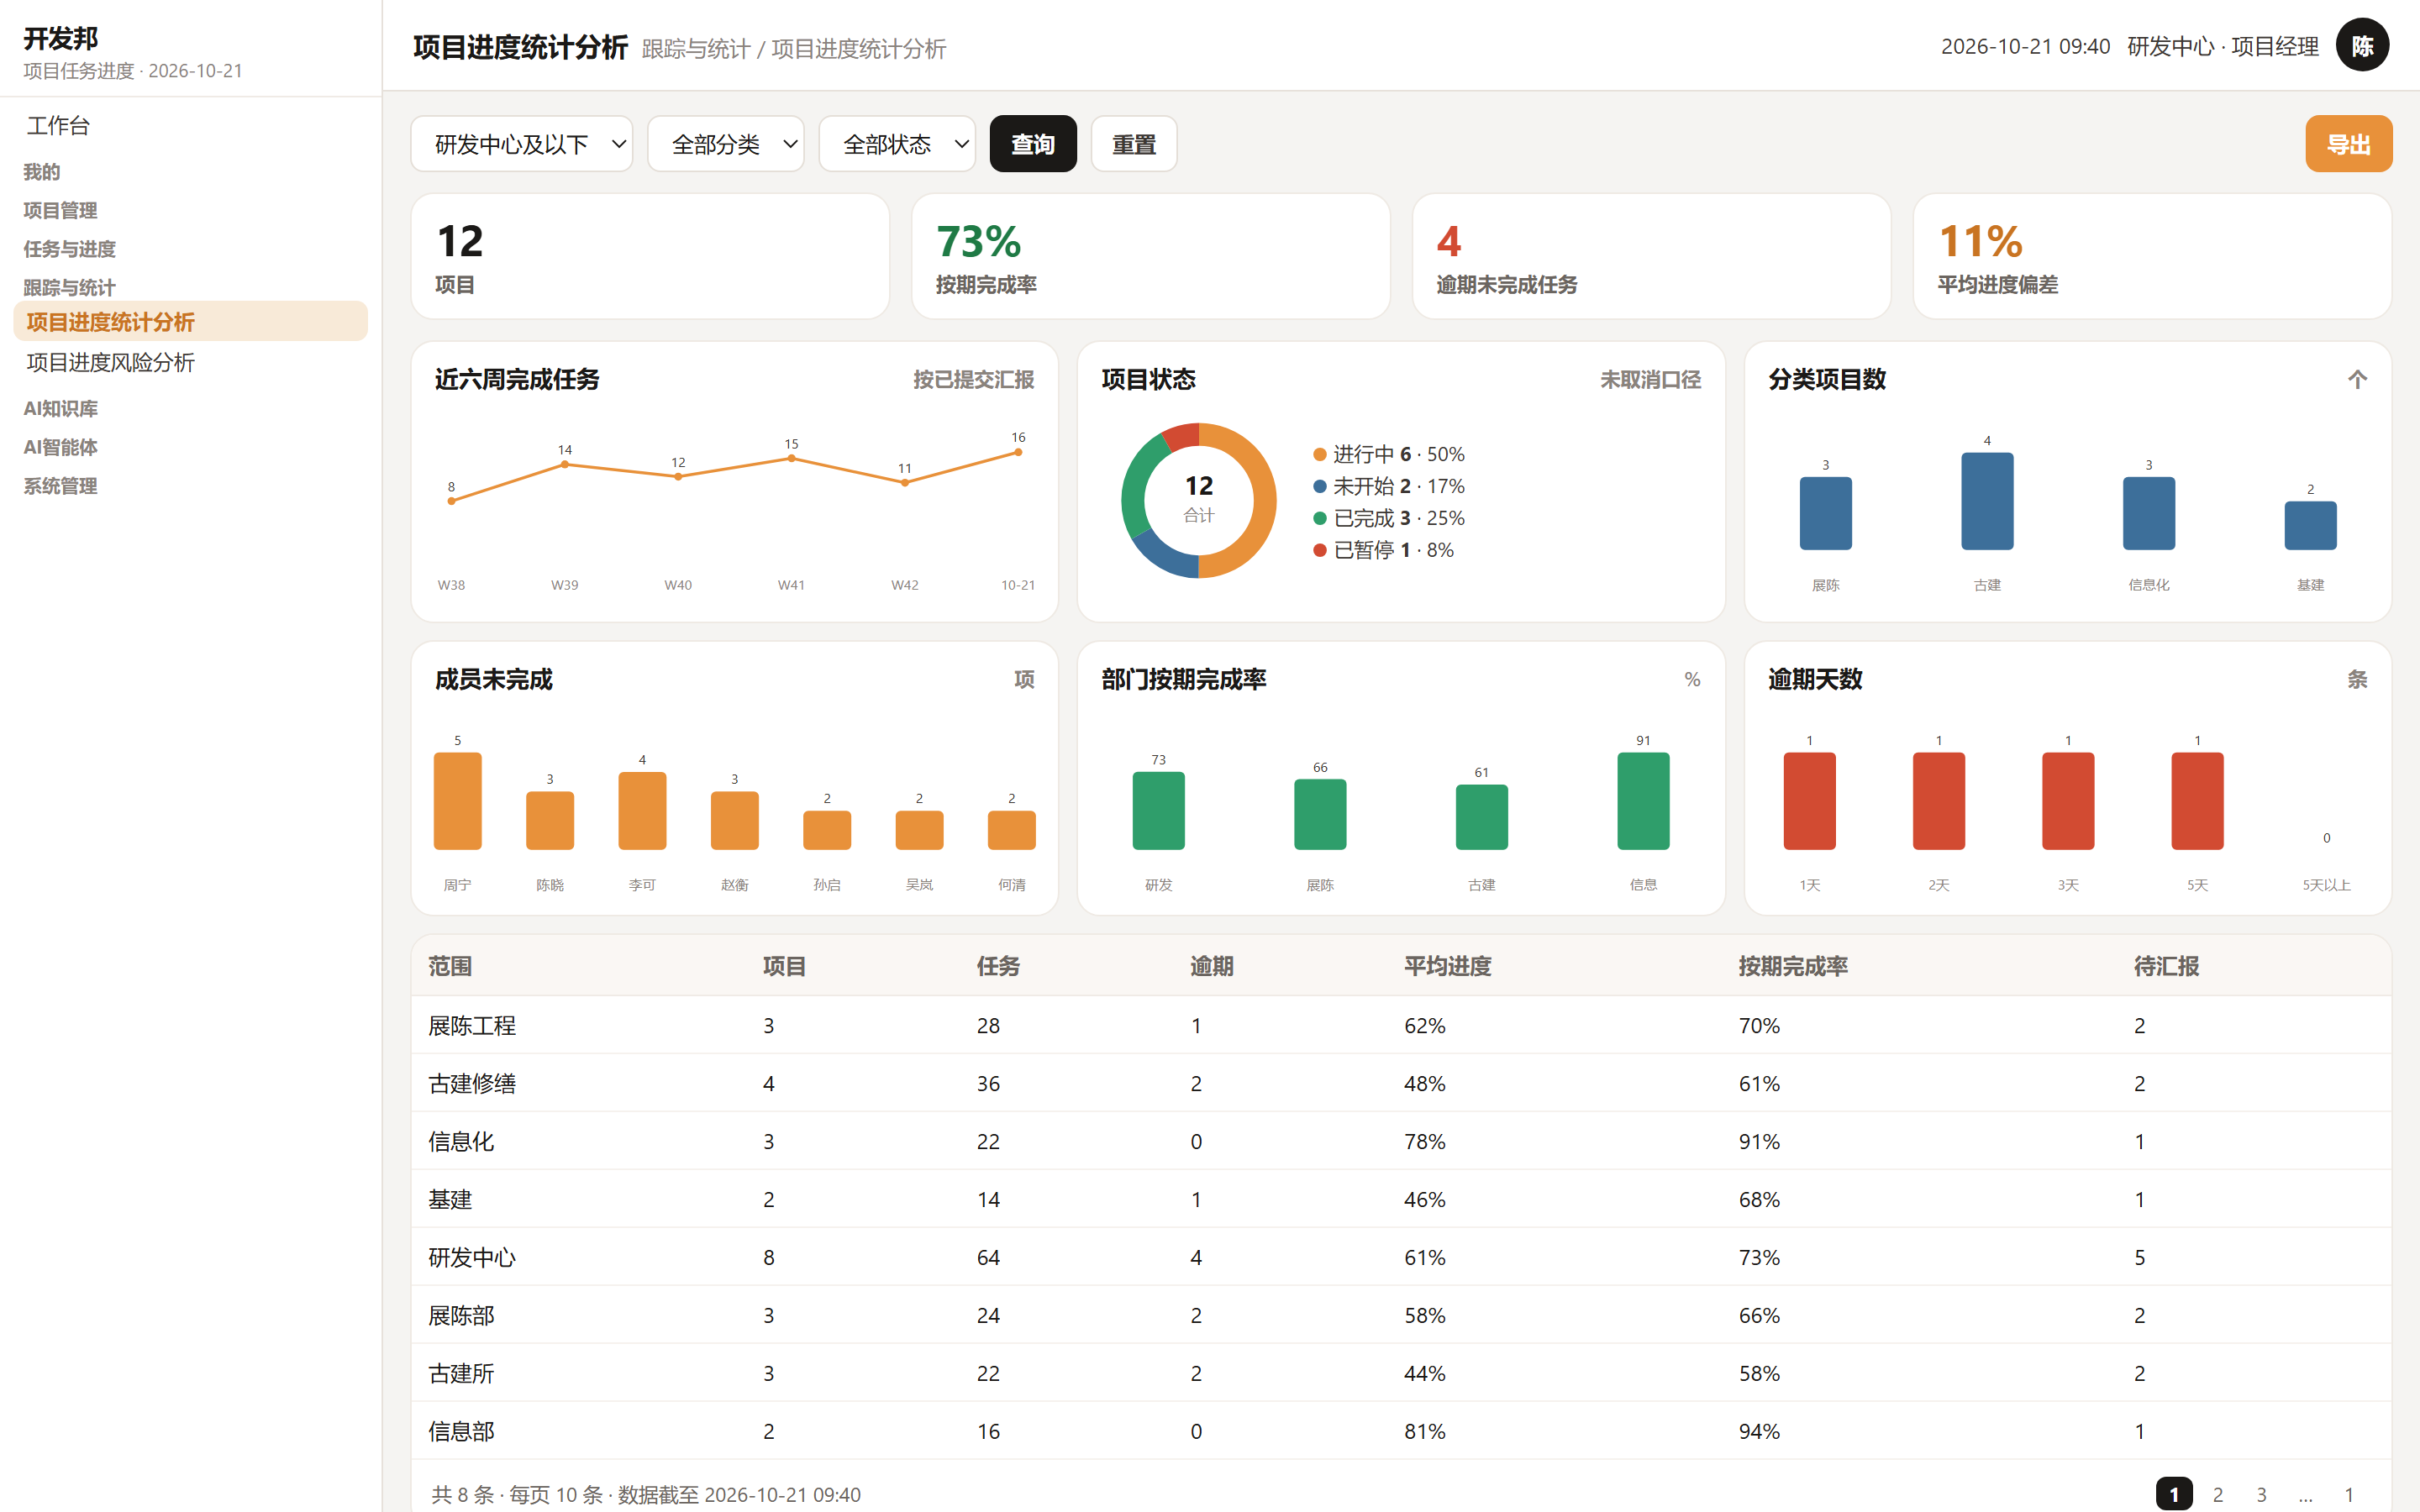Click the 跟踪与统计 breadcrumb link
The width and height of the screenshot is (2420, 1512).
click(695, 49)
